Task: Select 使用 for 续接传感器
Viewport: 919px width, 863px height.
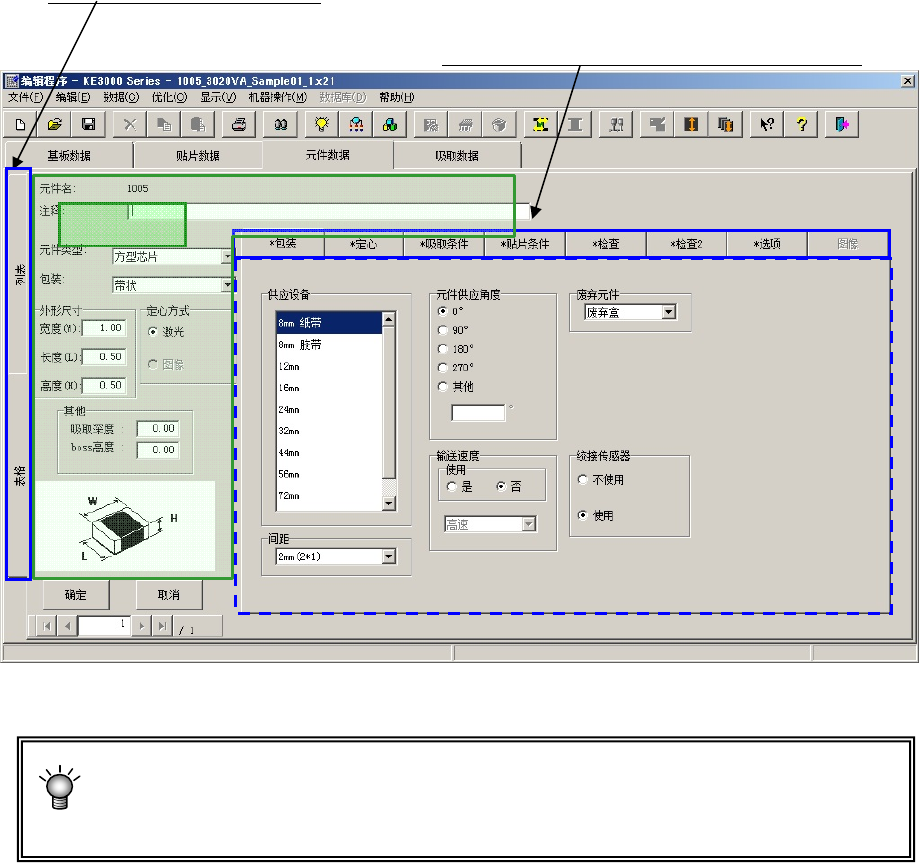Action: pos(583,515)
